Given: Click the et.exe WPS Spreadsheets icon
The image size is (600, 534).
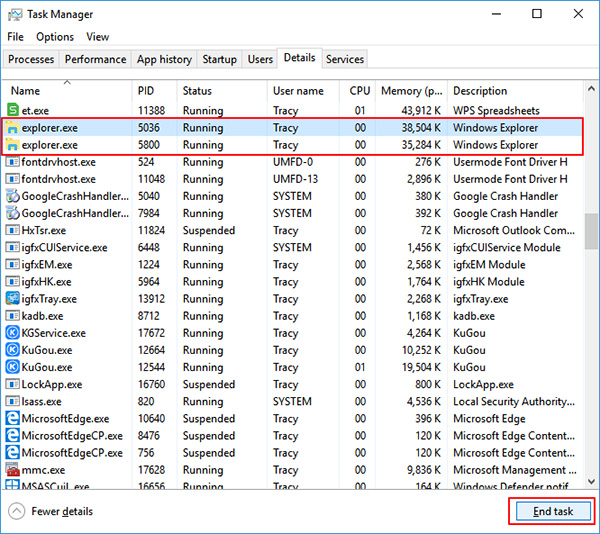Looking at the screenshot, I should 13,111.
